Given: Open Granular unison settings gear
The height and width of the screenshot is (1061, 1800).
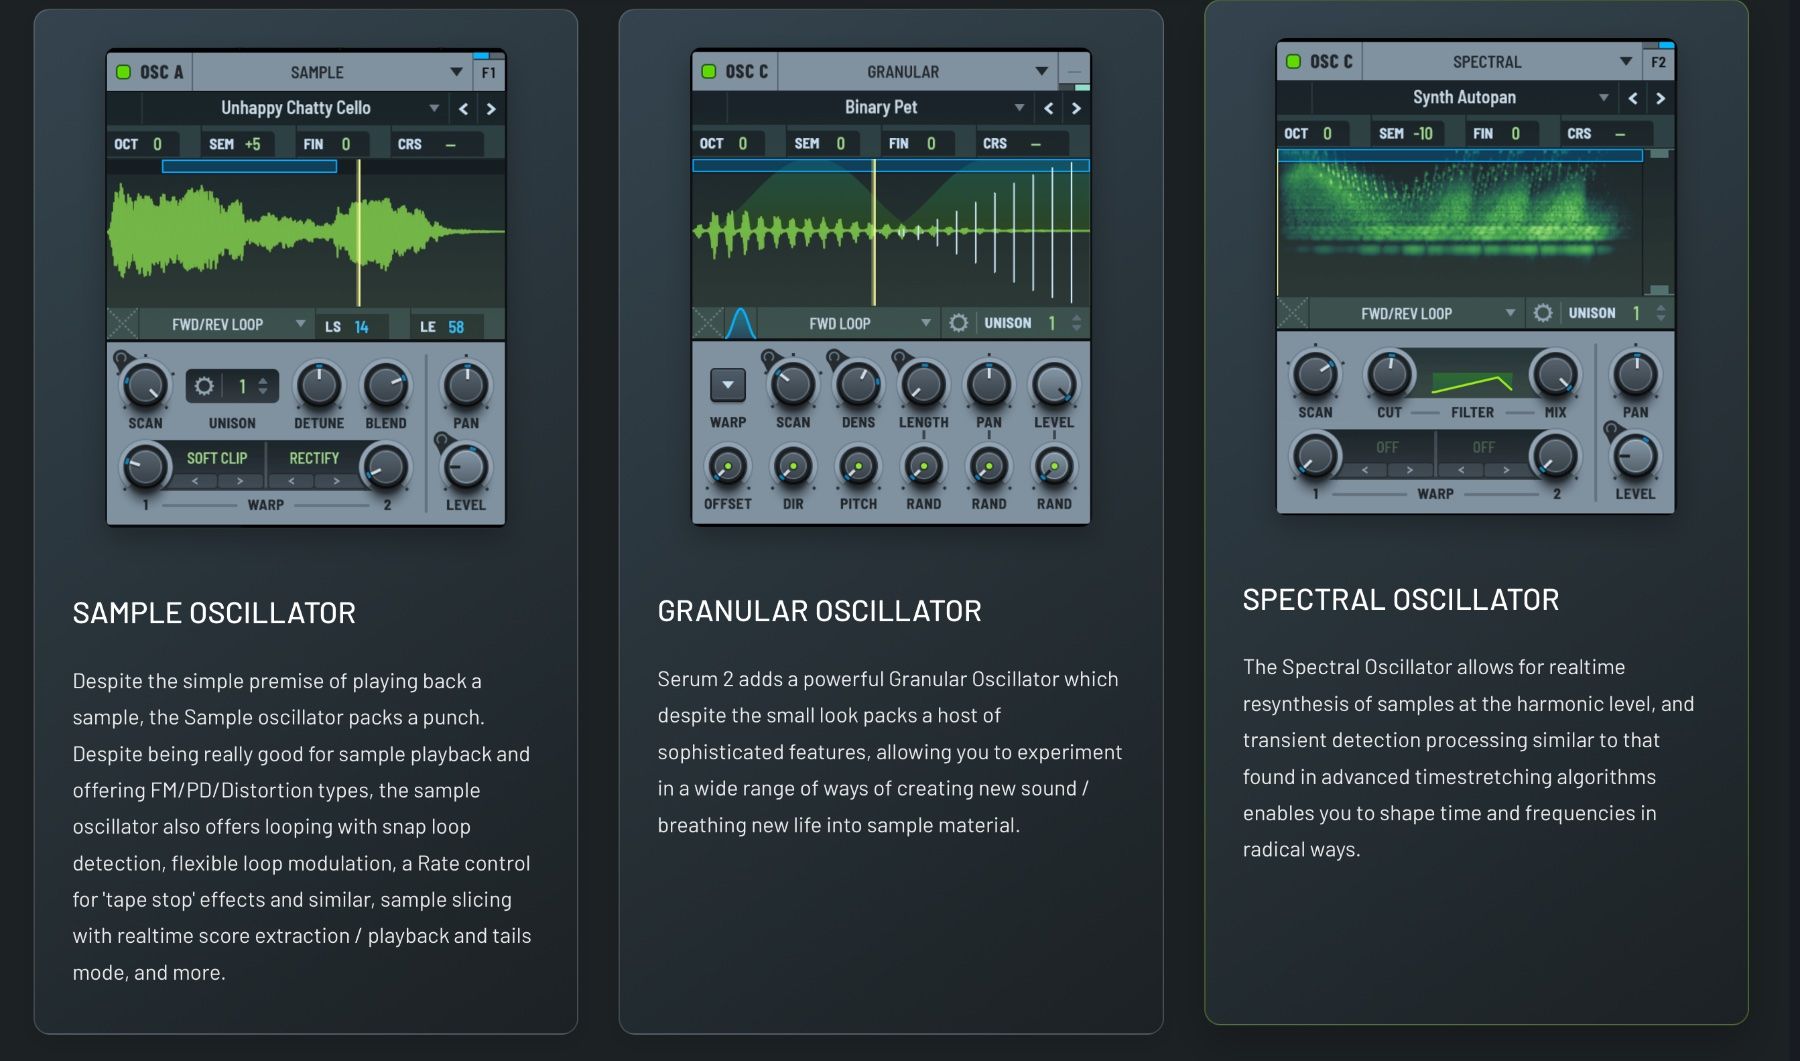Looking at the screenshot, I should pyautogui.click(x=959, y=323).
